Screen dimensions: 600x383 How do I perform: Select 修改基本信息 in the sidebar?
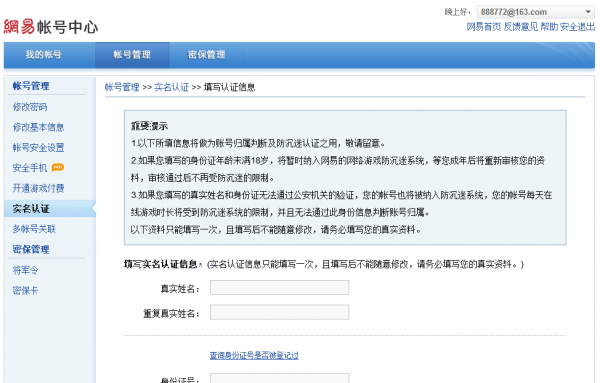pyautogui.click(x=38, y=127)
